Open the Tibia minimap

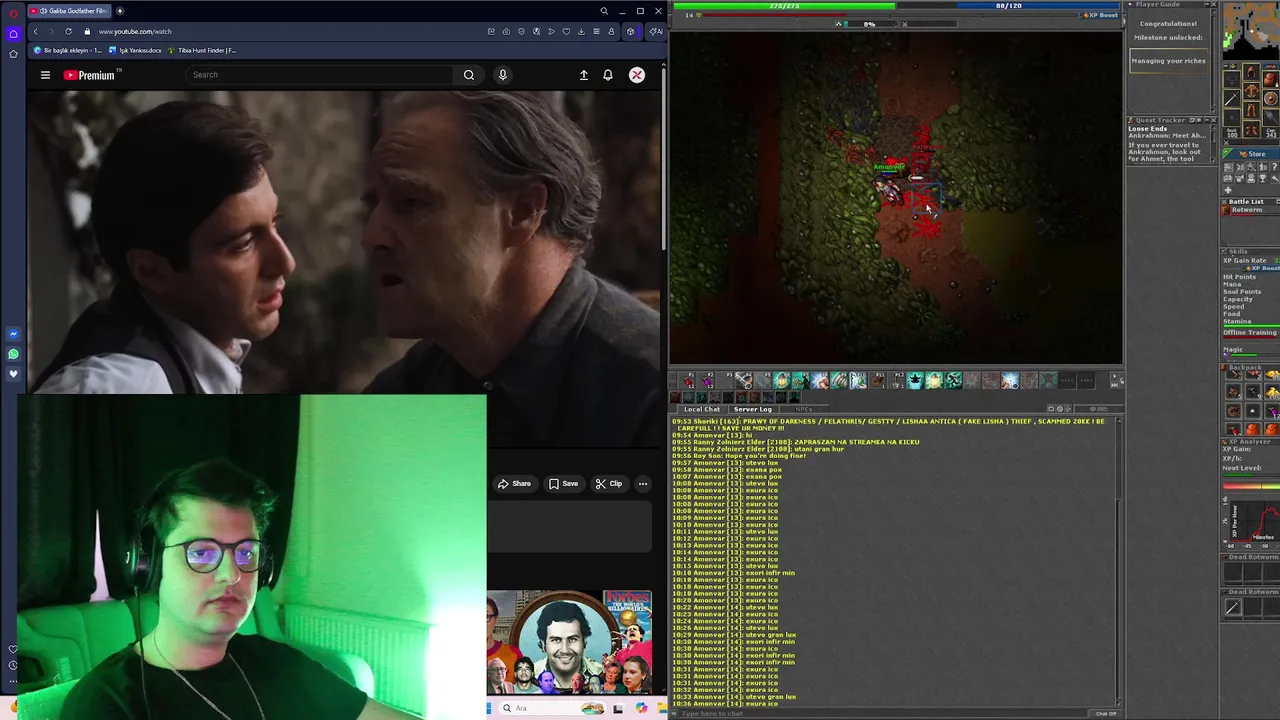(1251, 30)
